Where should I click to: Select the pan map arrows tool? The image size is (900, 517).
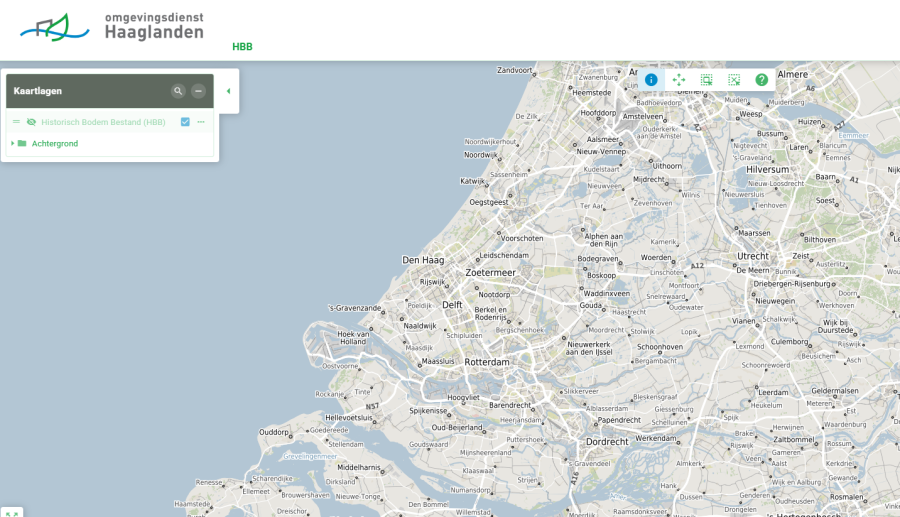pos(678,80)
